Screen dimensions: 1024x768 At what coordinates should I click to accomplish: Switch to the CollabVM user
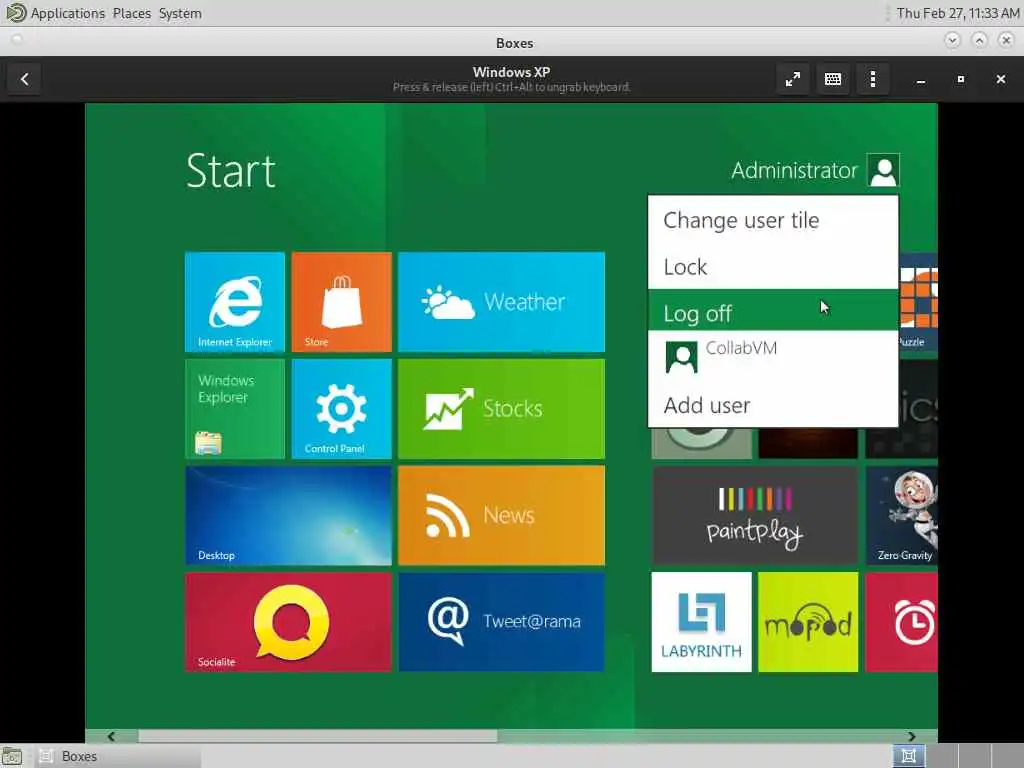click(773, 357)
